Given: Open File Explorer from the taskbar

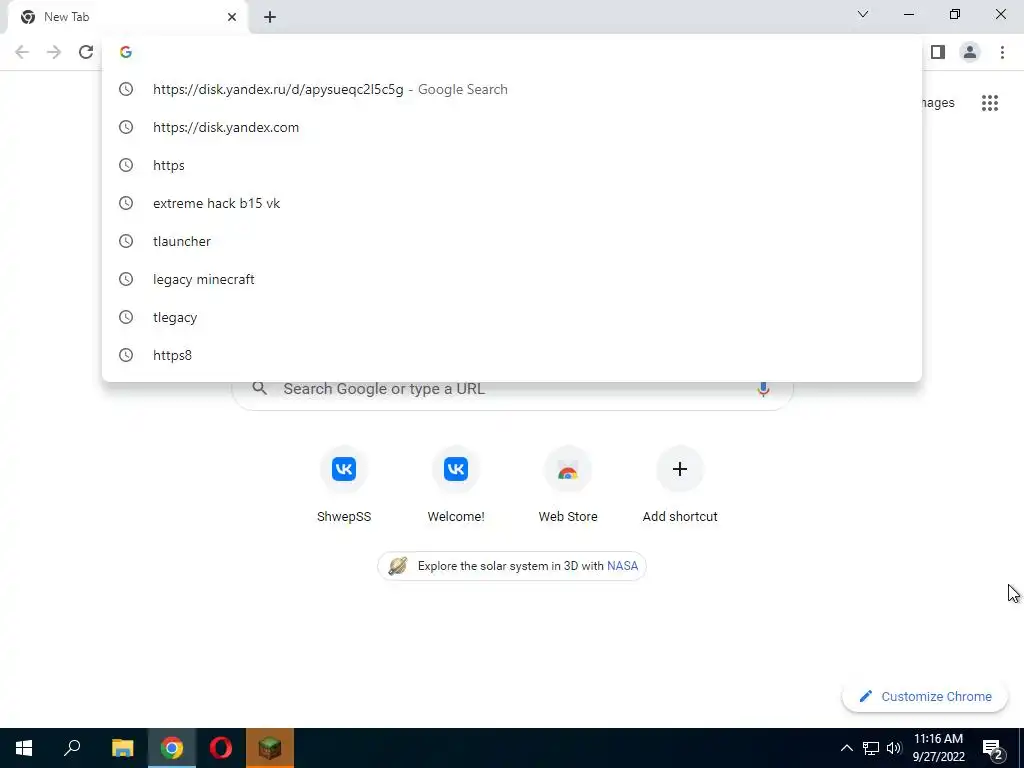Looking at the screenshot, I should (122, 748).
